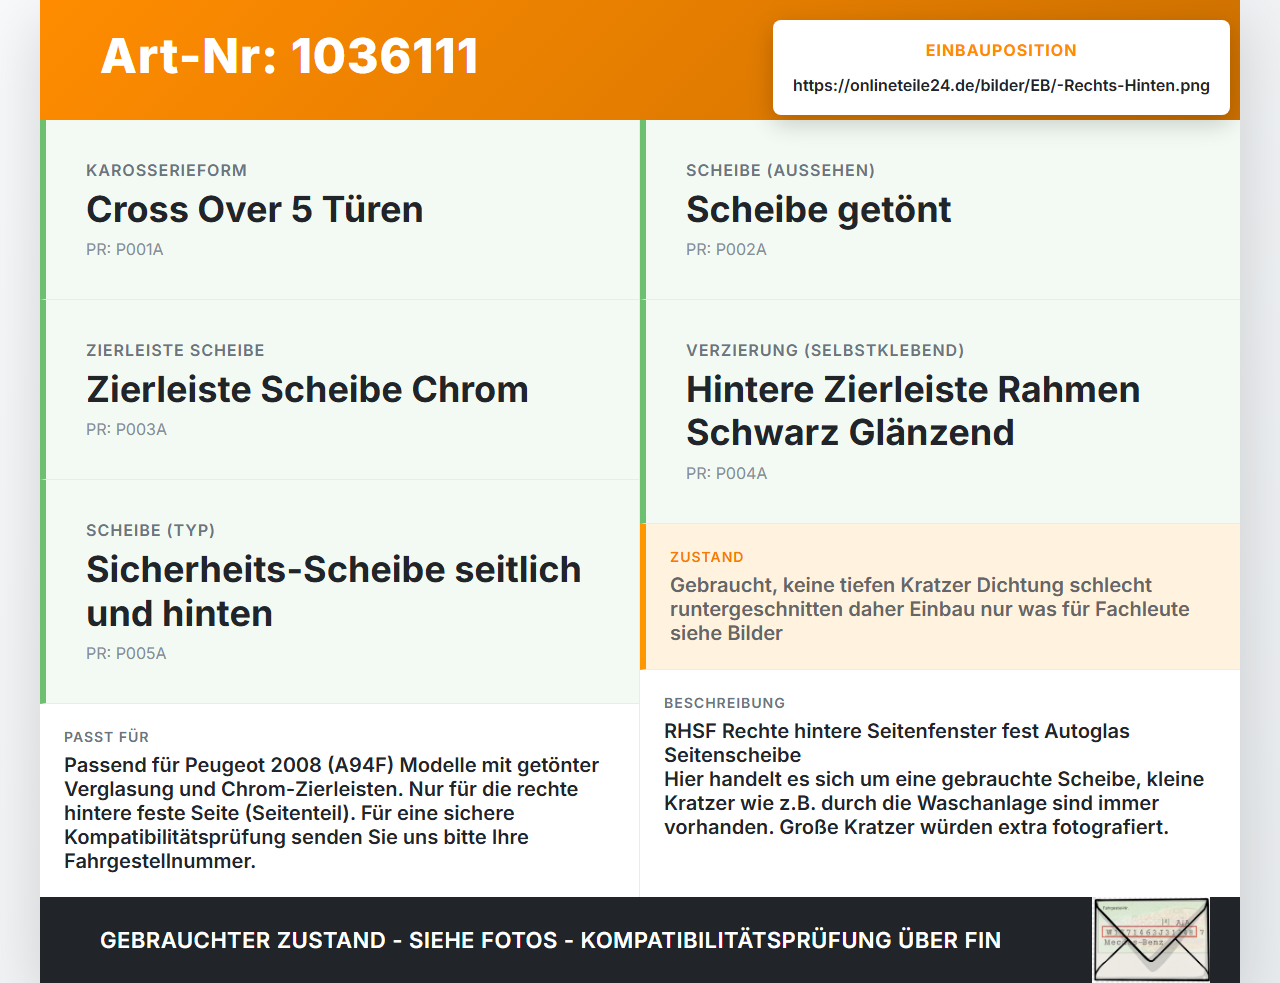Click the Beschreibung section text
This screenshot has width=1280, height=983.
[935, 779]
